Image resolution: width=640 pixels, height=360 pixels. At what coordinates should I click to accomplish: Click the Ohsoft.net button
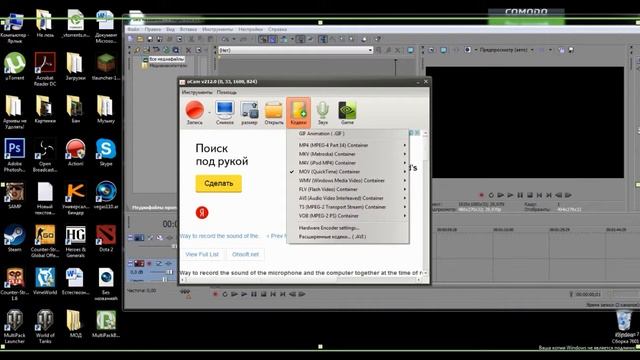click(x=245, y=254)
